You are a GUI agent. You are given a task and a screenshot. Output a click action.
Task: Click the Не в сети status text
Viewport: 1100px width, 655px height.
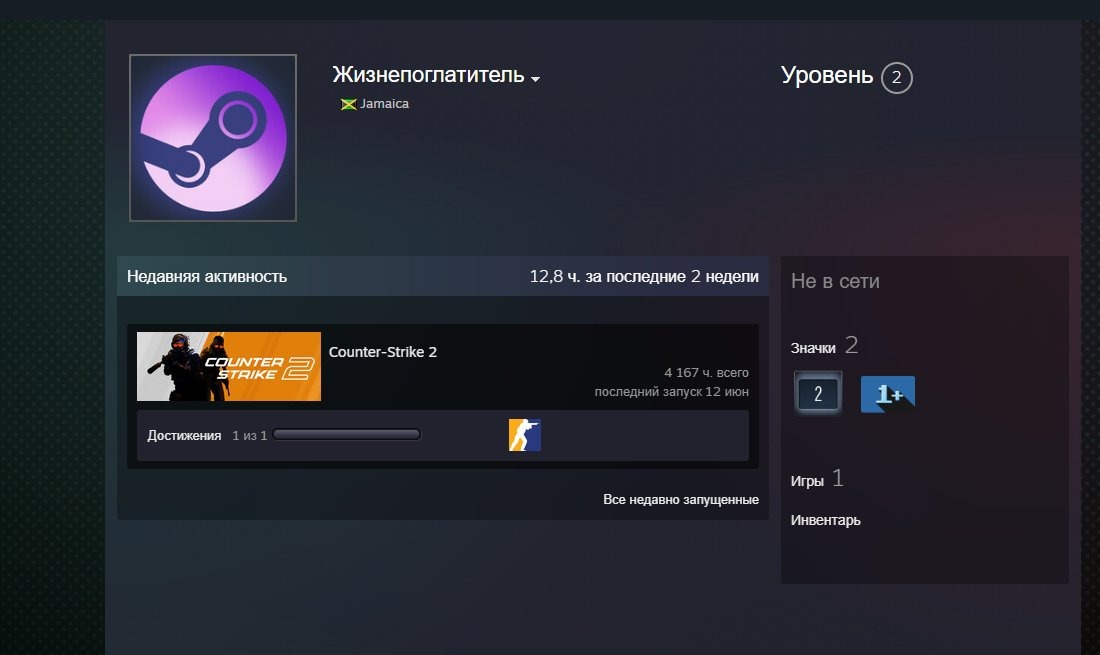coord(835,281)
